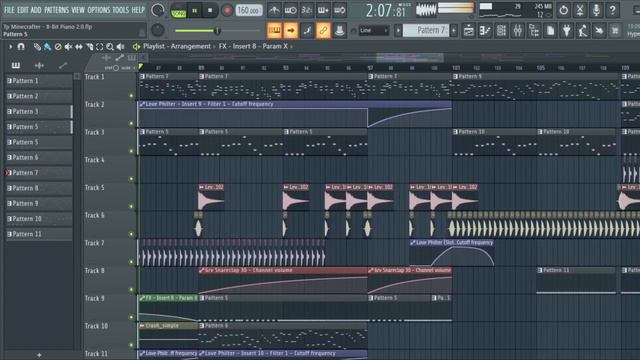This screenshot has width=640, height=360.
Task: Show automation clips in picker panel
Action: 63,65
